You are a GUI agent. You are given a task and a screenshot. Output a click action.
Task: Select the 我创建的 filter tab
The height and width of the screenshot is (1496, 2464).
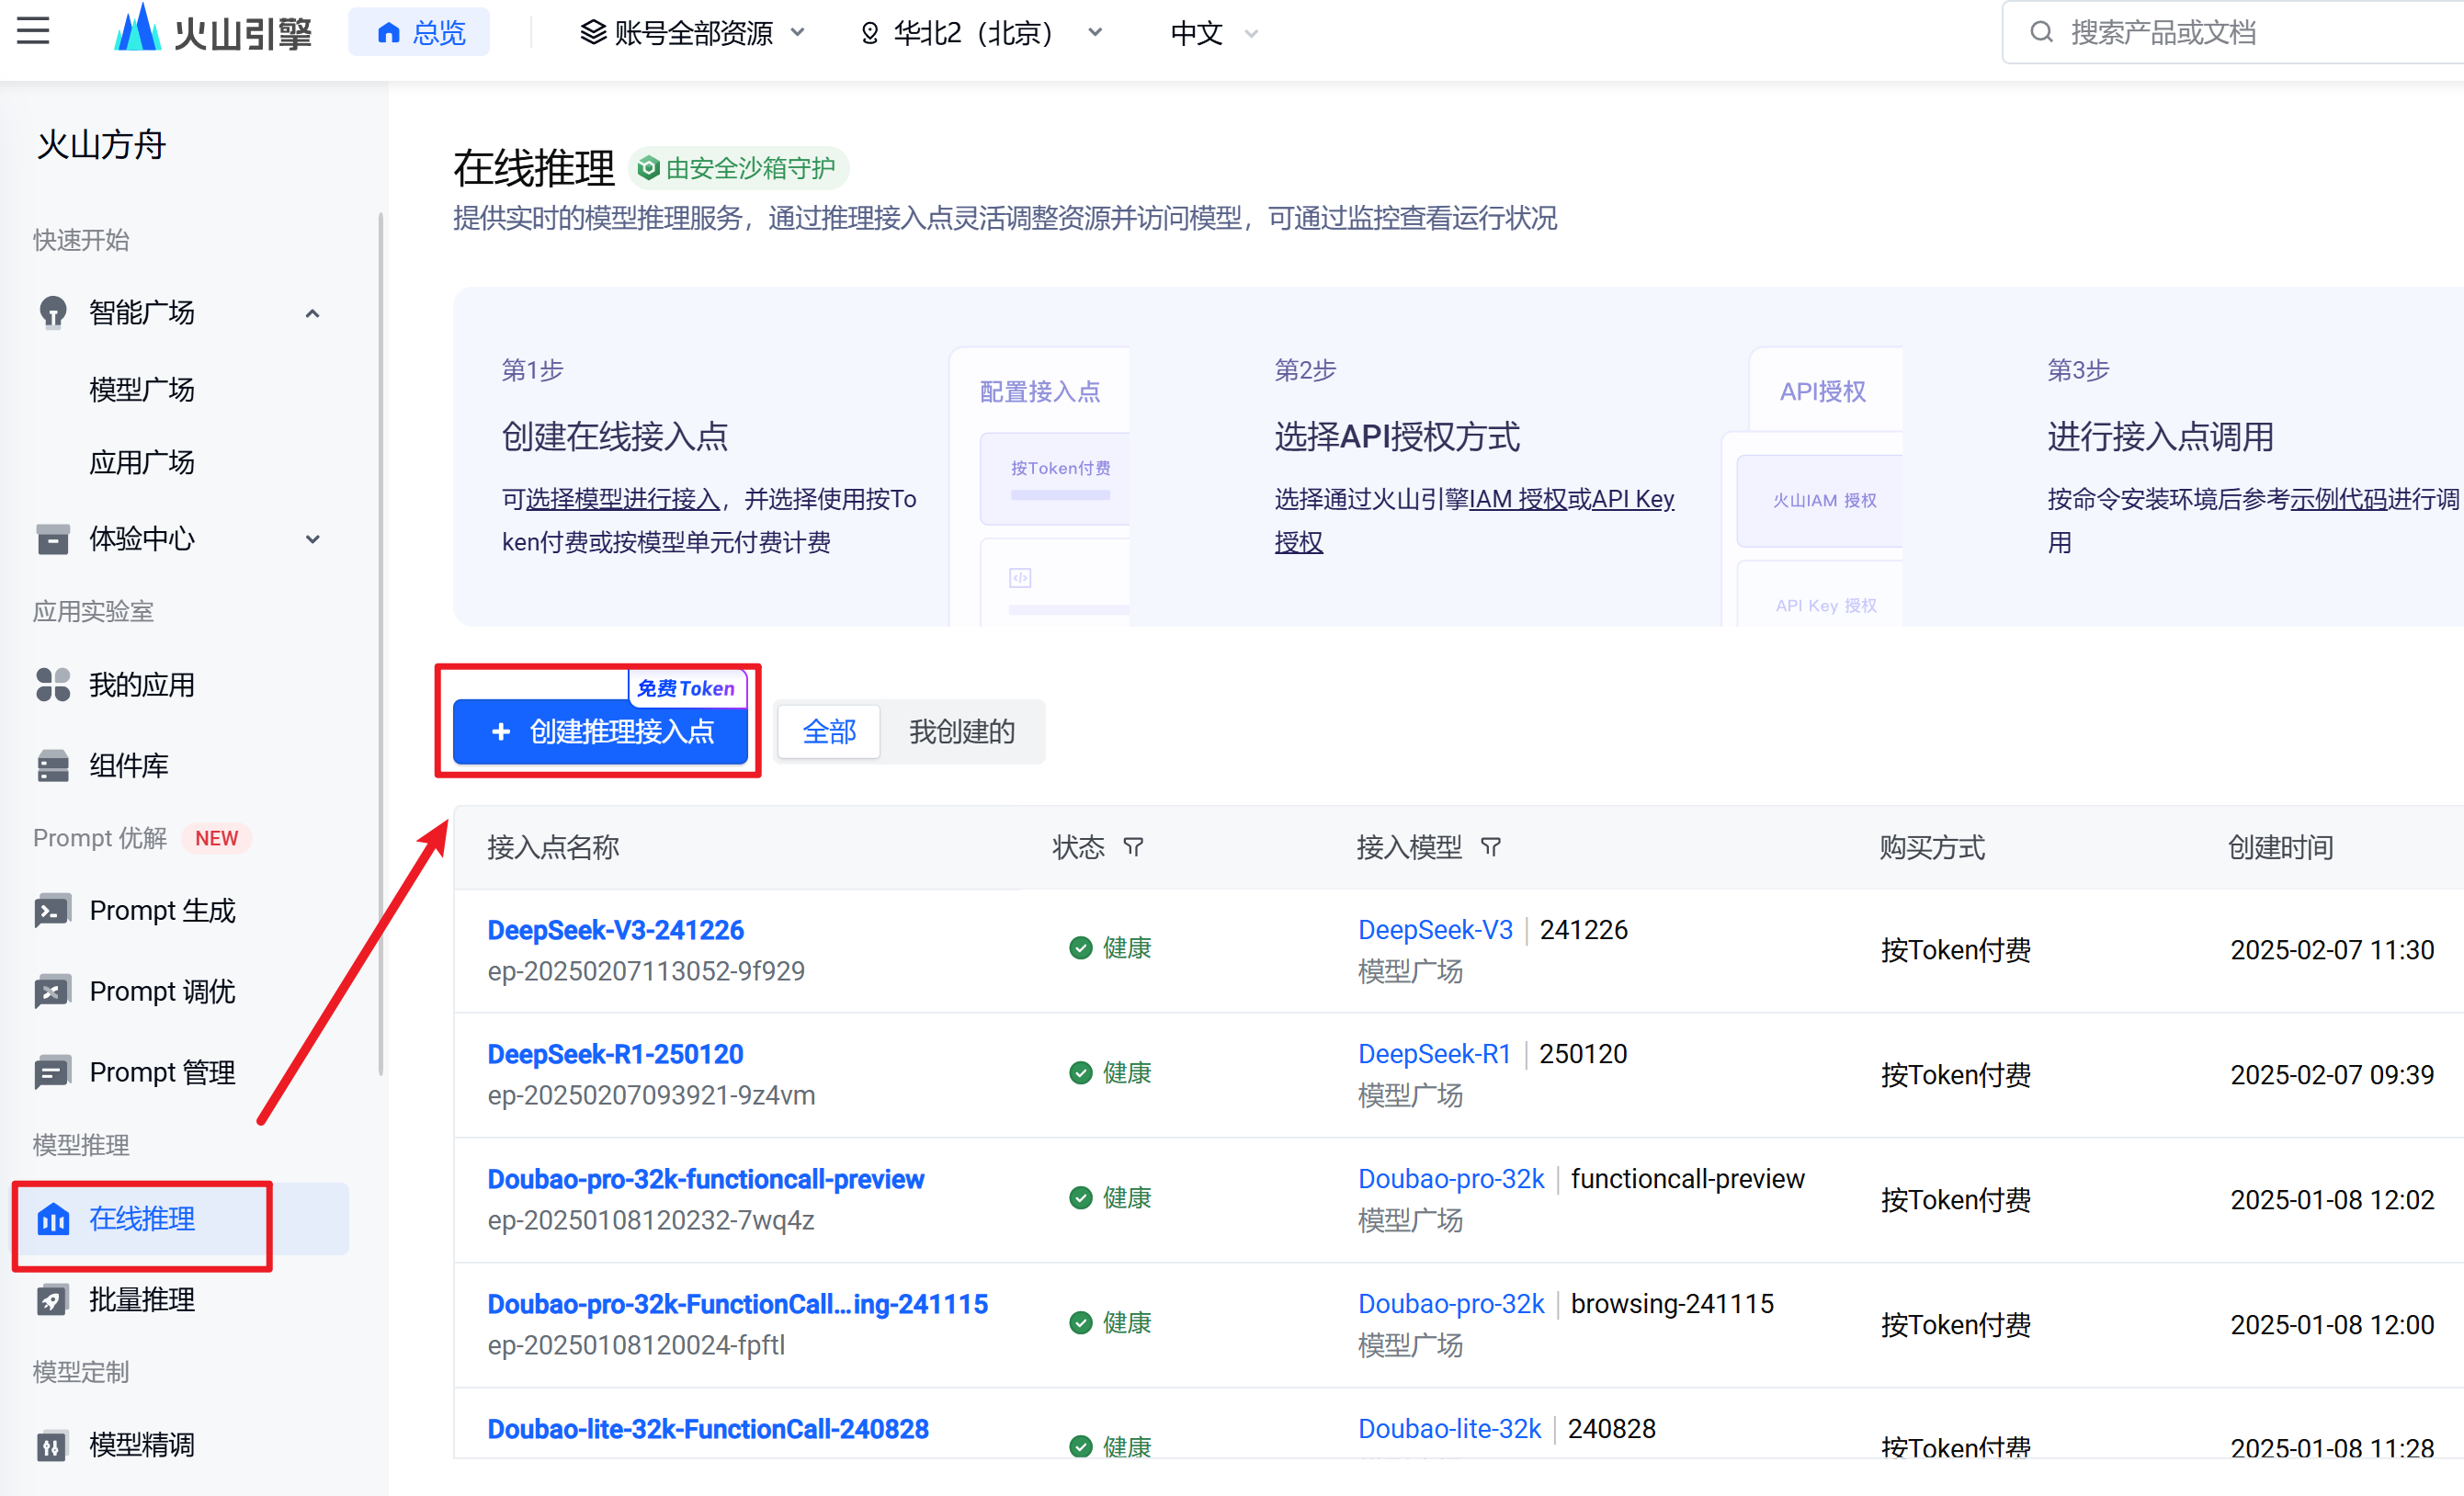coord(961,732)
